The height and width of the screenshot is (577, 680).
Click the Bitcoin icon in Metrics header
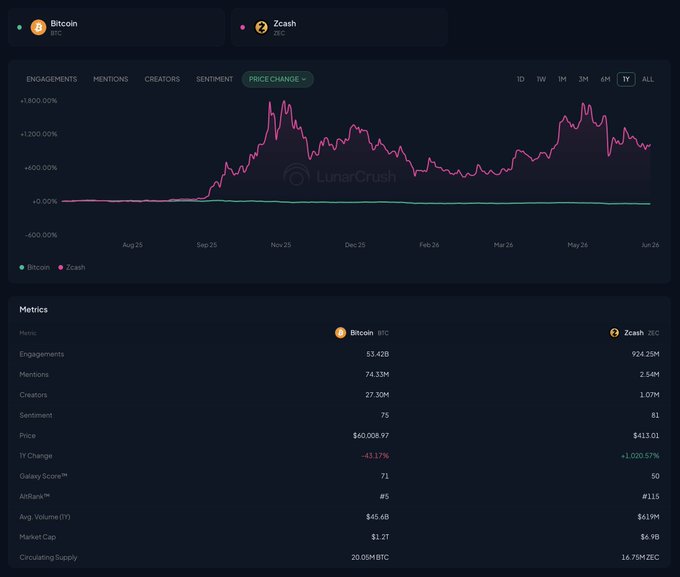[x=340, y=333]
